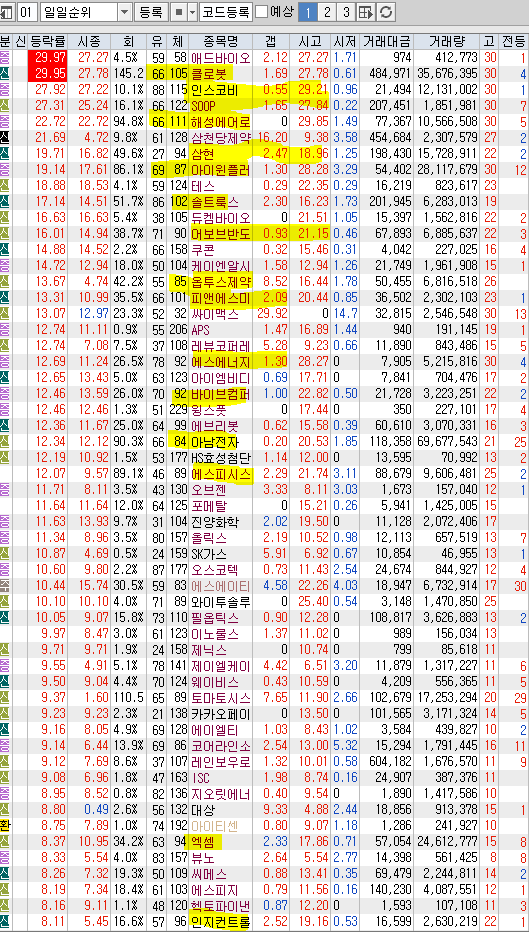
Task: Select the 삼천당제약 stock row
Action: point(264,137)
